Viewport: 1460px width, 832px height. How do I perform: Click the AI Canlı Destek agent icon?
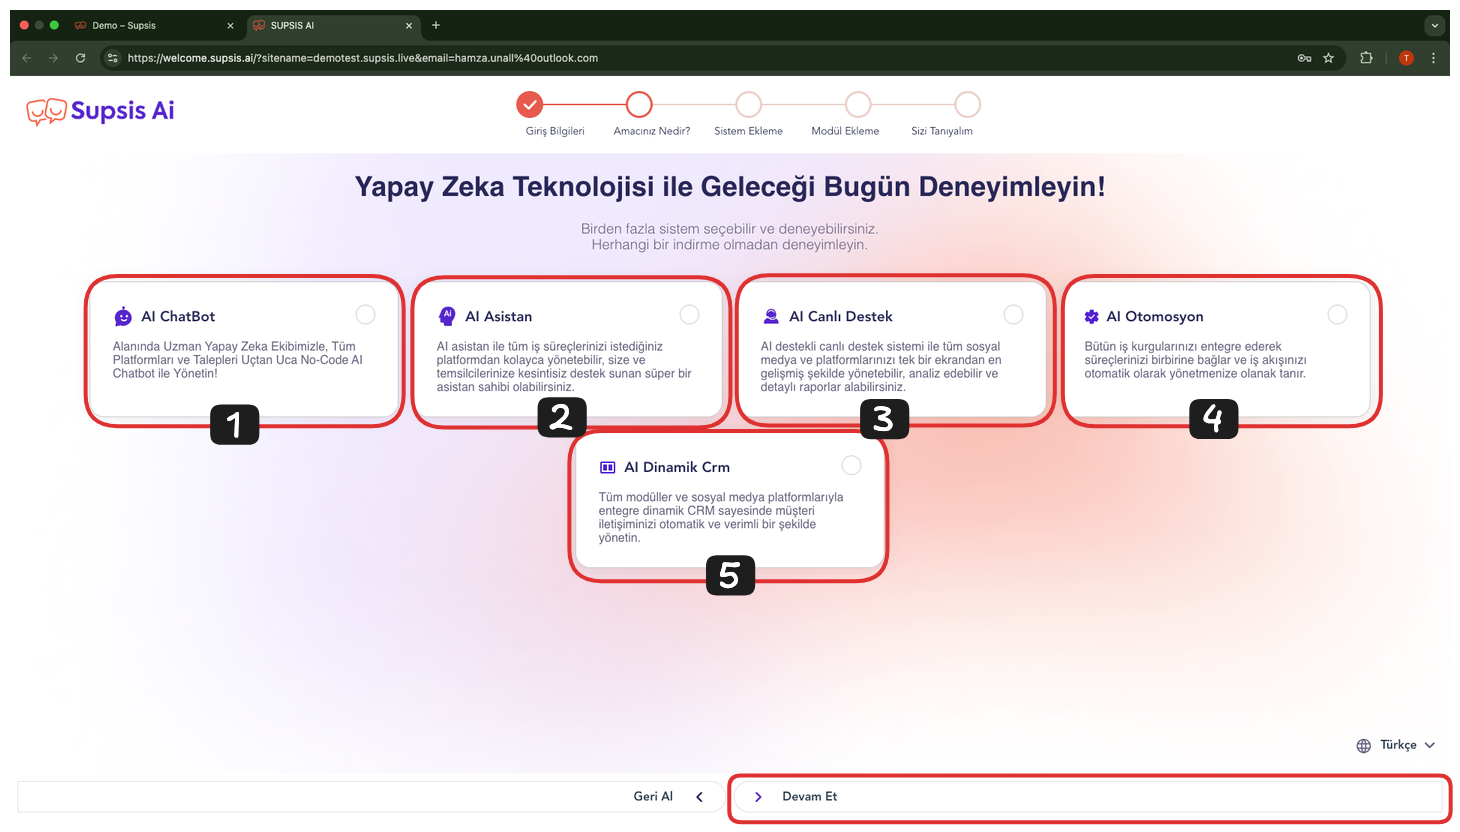771,316
